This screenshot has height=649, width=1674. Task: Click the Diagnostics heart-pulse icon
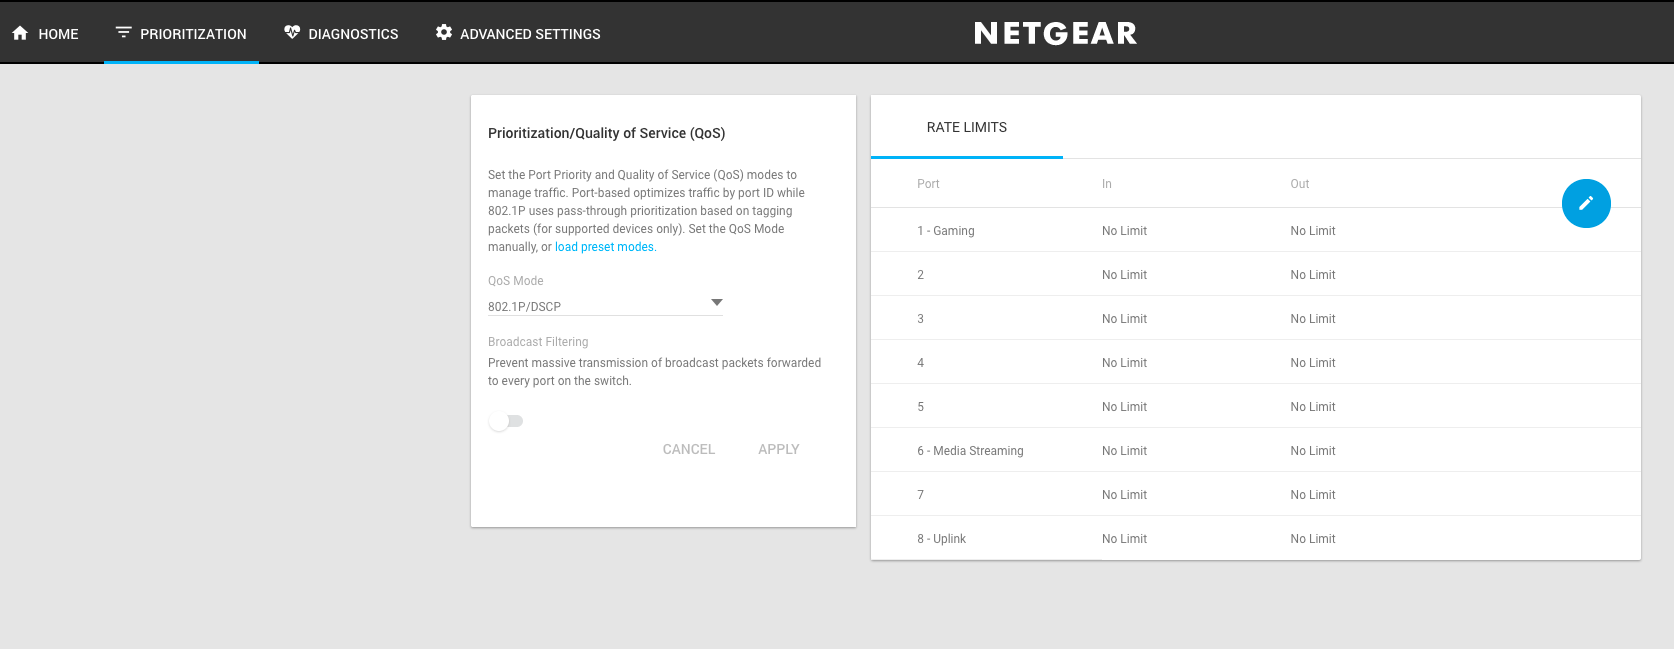click(x=292, y=32)
